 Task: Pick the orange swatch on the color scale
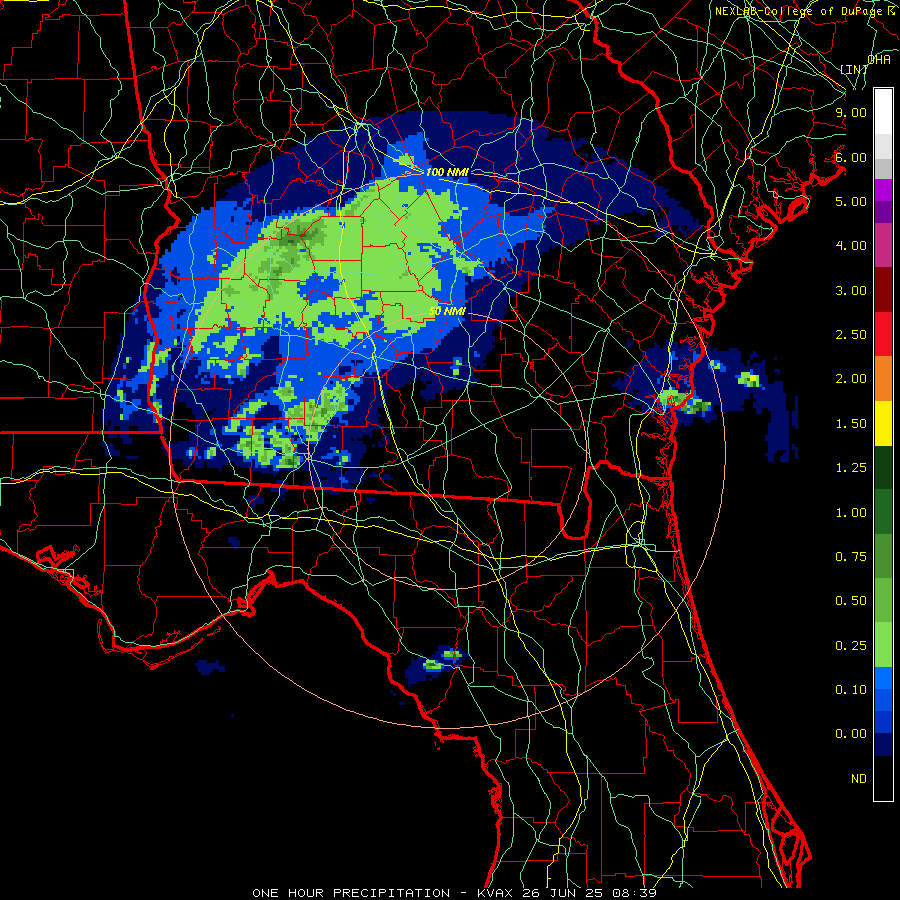[883, 378]
